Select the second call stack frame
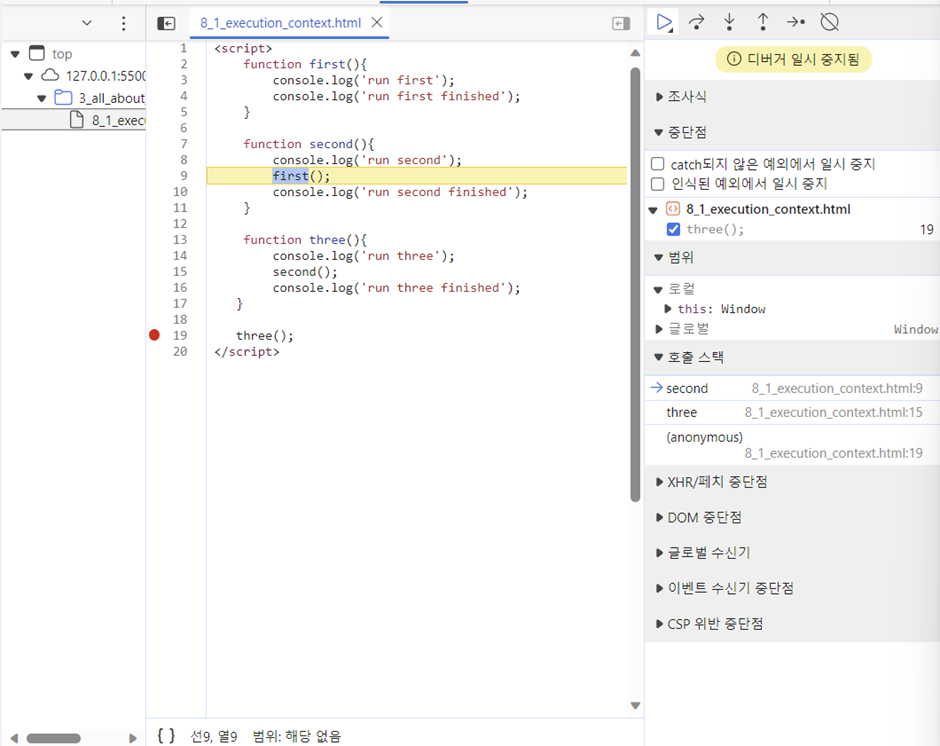The image size is (940, 746). point(793,388)
